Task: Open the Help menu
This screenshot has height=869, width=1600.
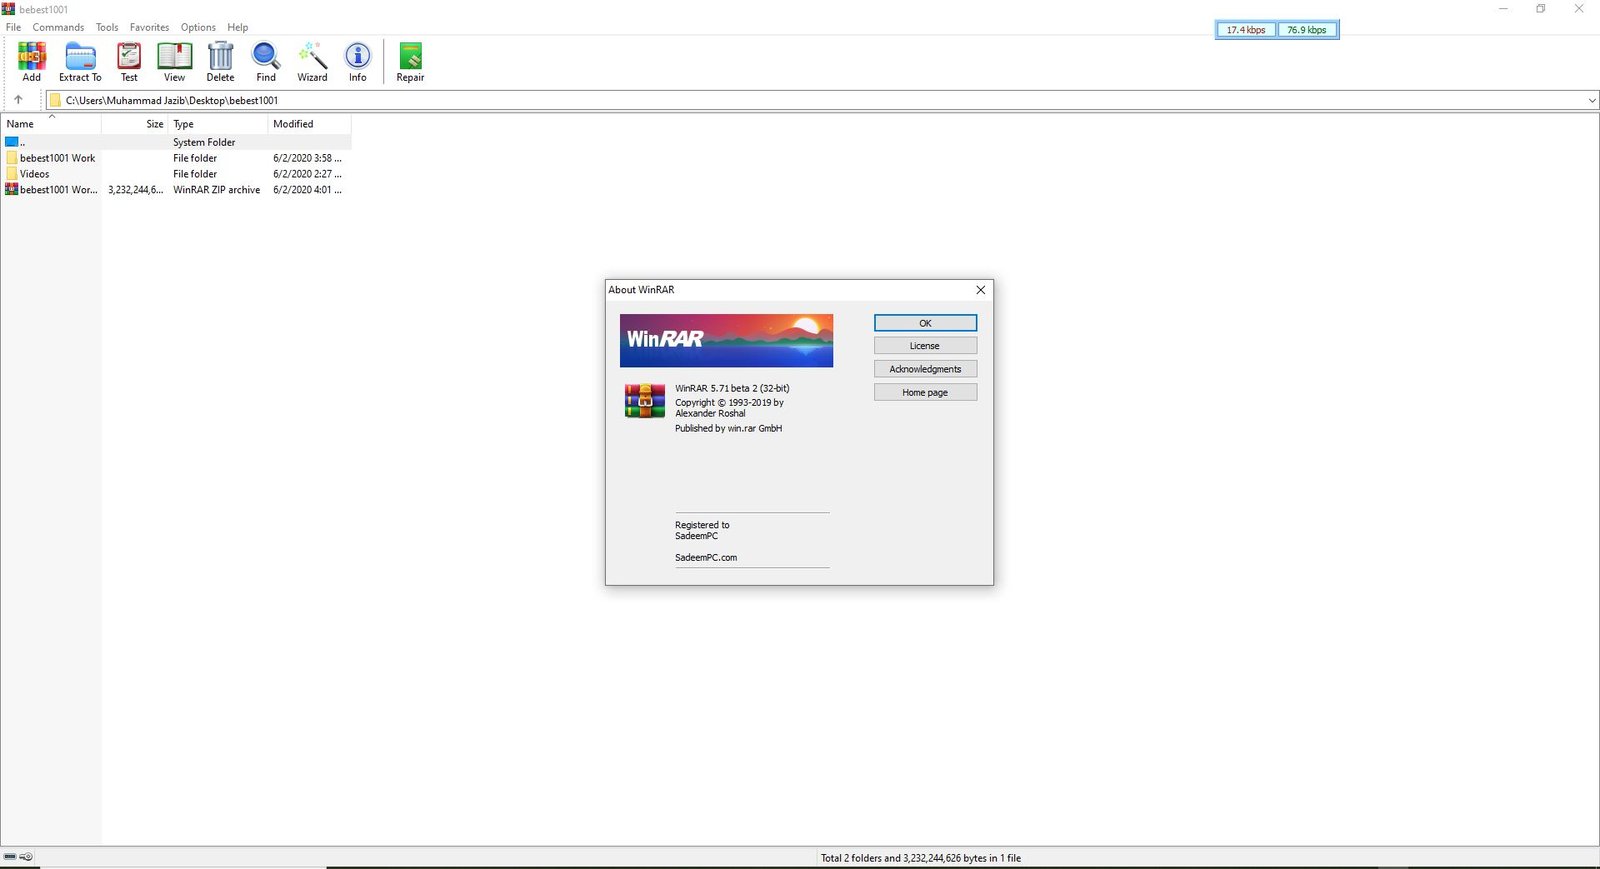Action: [x=237, y=27]
